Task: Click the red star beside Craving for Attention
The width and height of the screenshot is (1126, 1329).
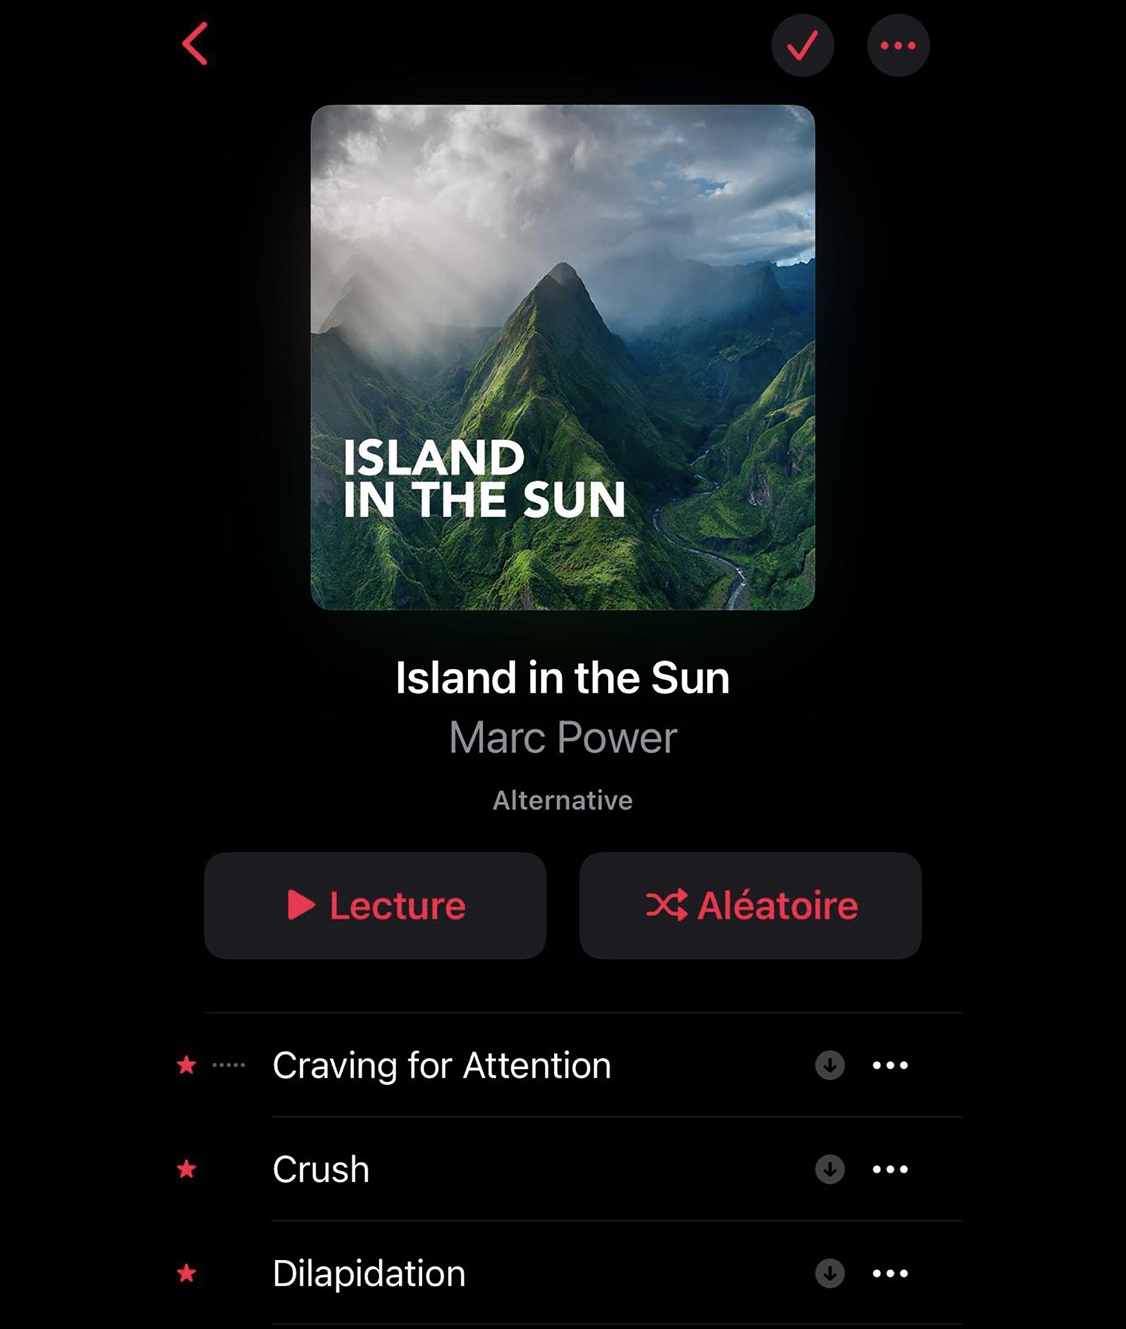Action: (187, 1065)
